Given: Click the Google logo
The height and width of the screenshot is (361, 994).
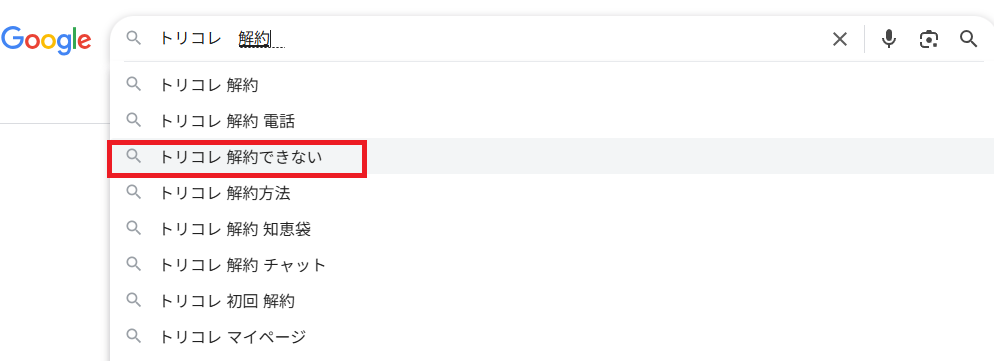Looking at the screenshot, I should tap(46, 40).
